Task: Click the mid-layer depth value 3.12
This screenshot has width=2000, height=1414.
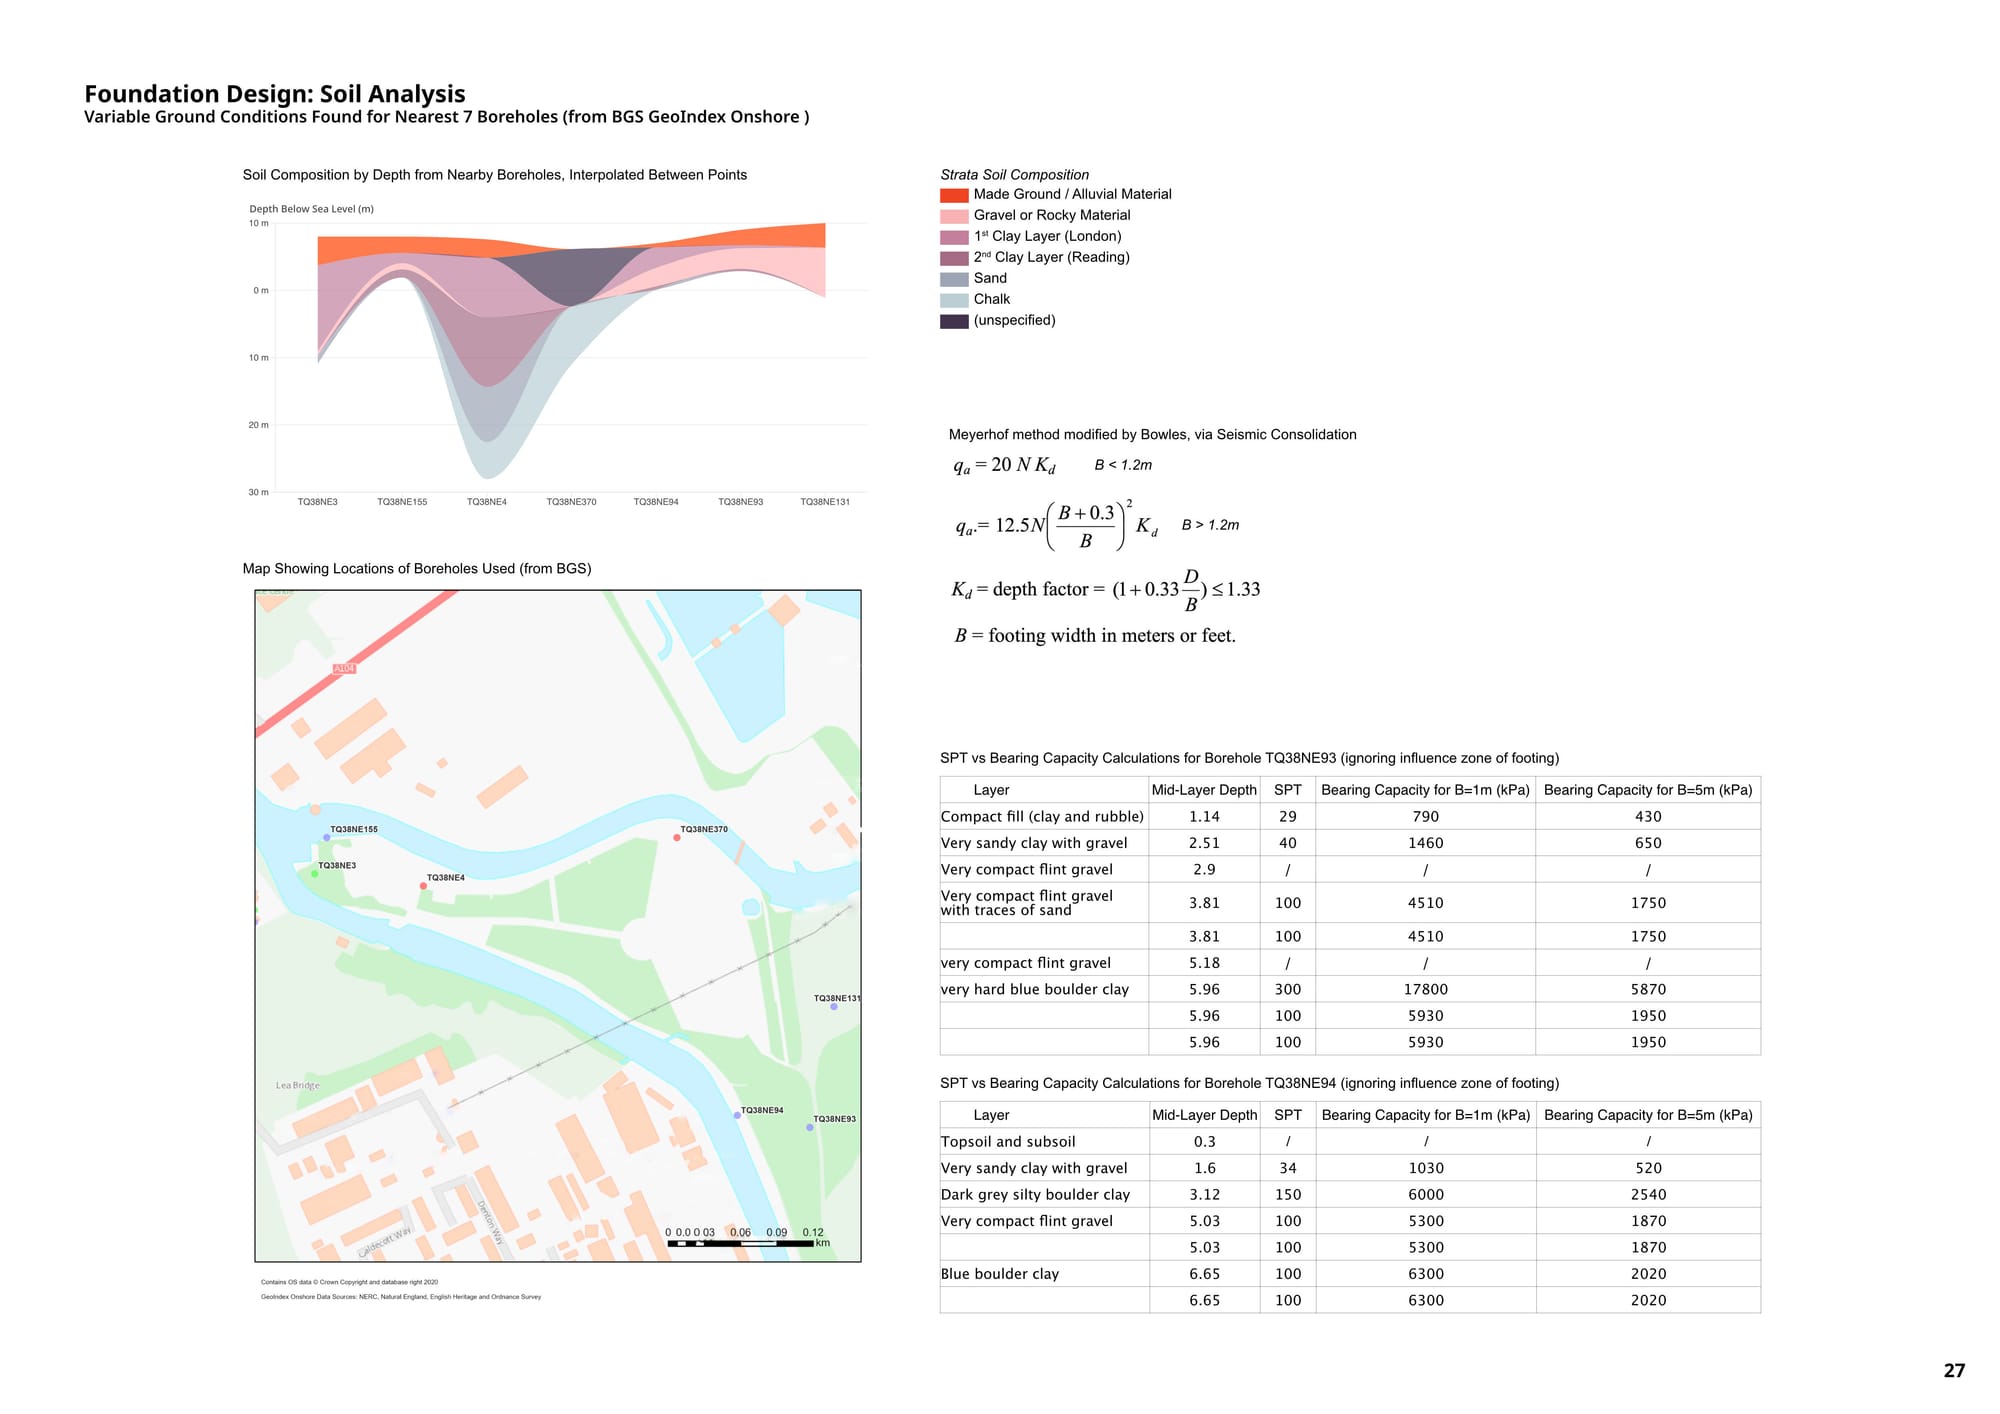Action: [1204, 1194]
